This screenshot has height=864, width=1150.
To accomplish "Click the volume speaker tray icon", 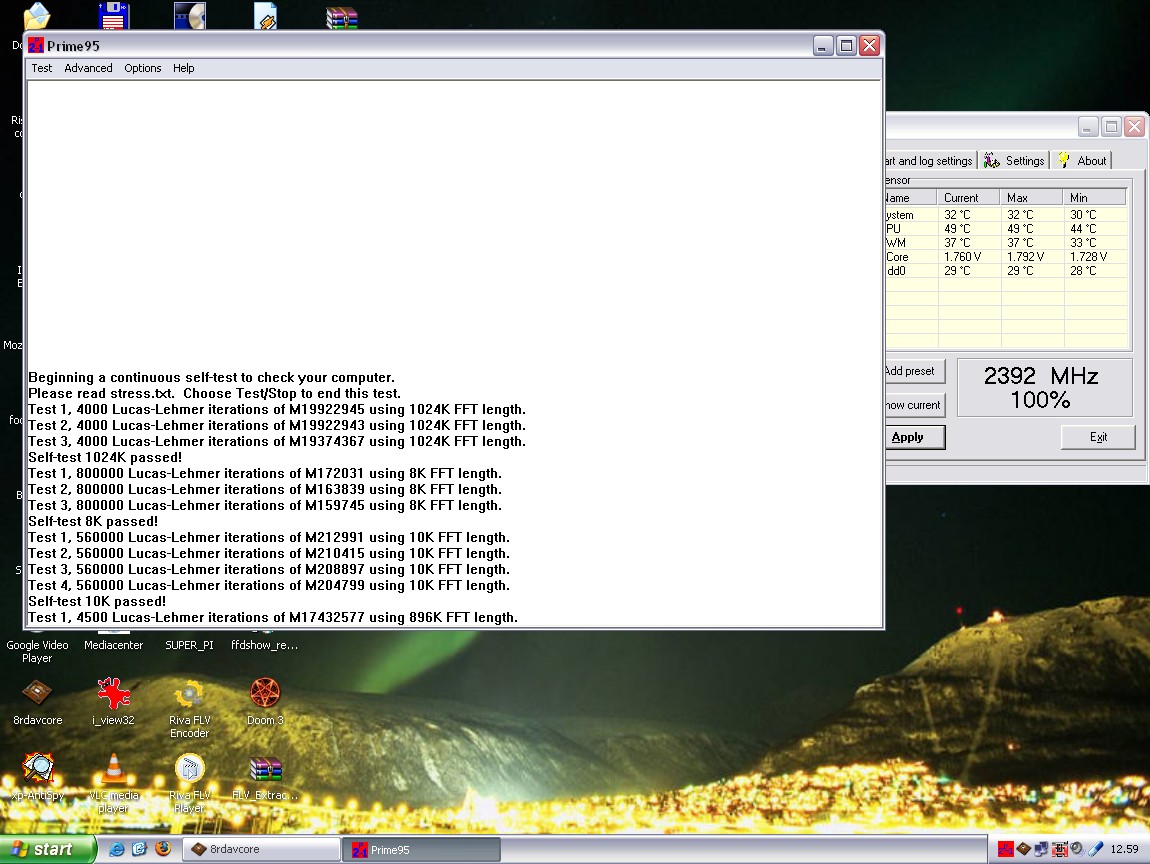I will tap(1077, 849).
